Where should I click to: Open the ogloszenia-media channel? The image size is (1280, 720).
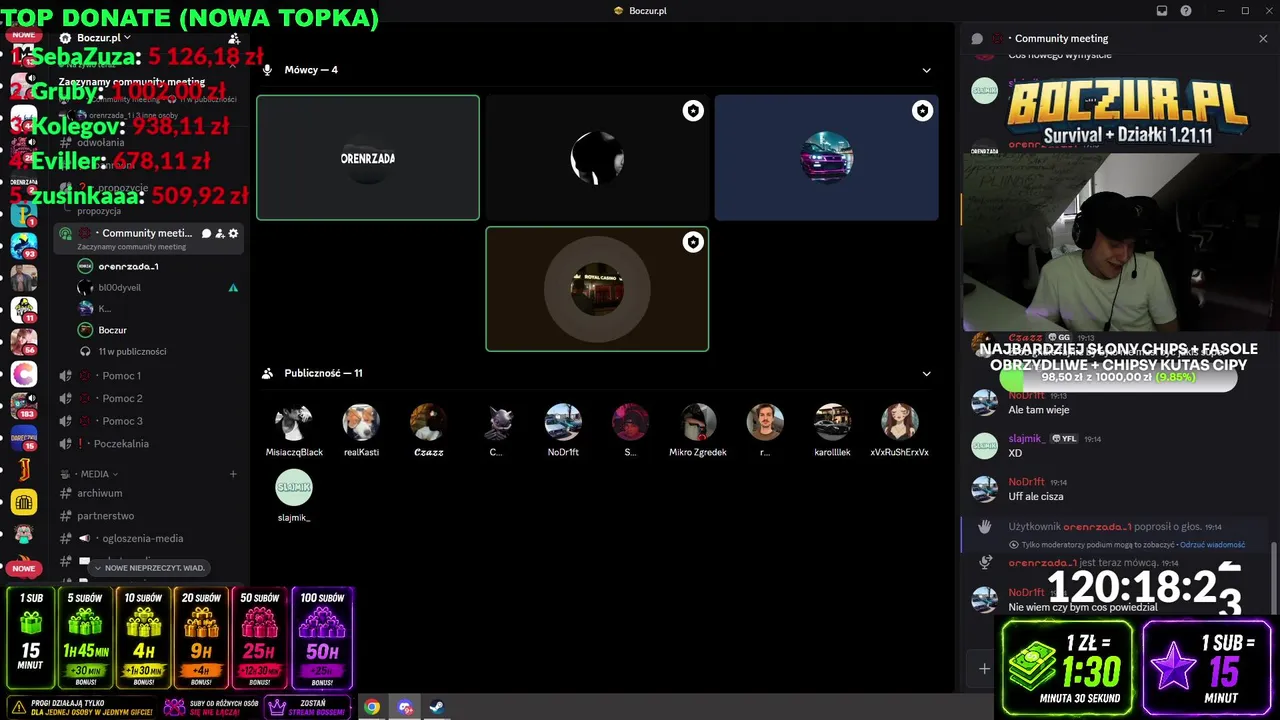point(150,539)
